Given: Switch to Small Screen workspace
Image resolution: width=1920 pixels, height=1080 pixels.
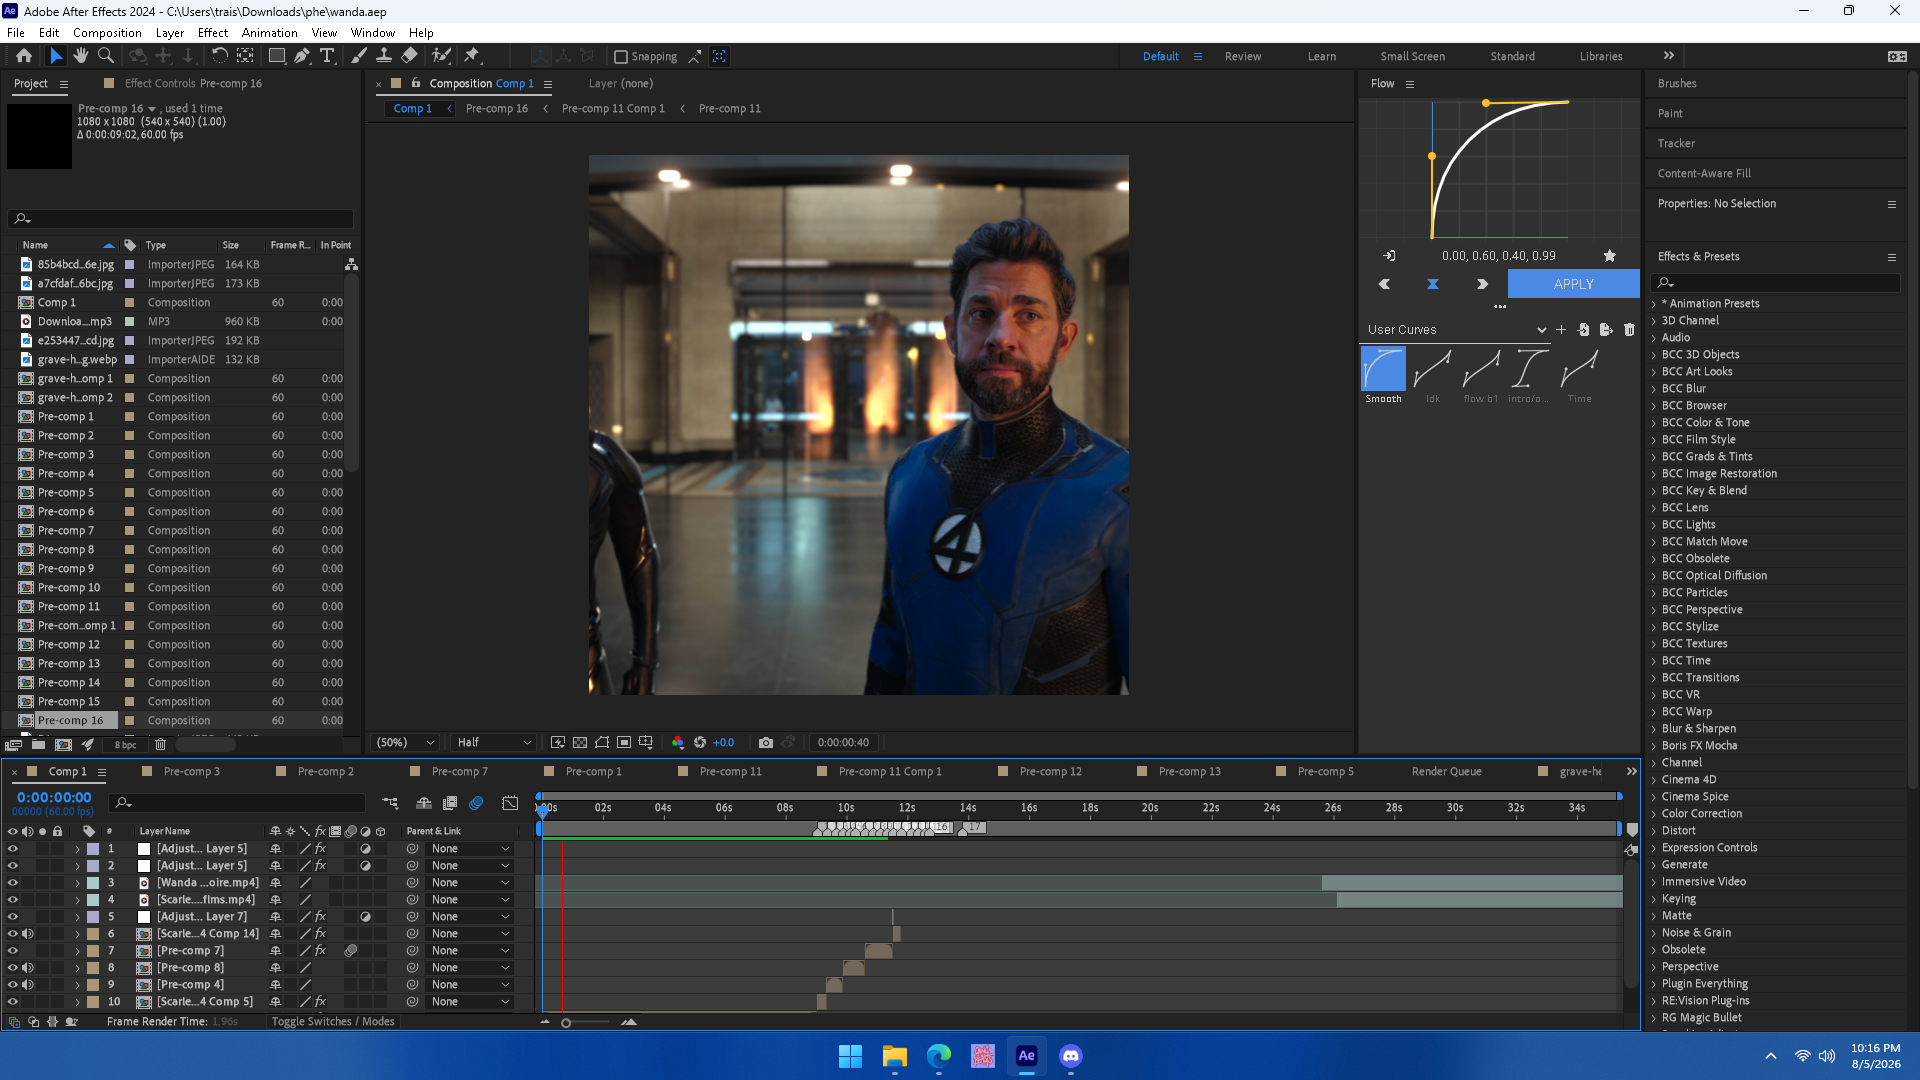Looking at the screenshot, I should (1412, 57).
